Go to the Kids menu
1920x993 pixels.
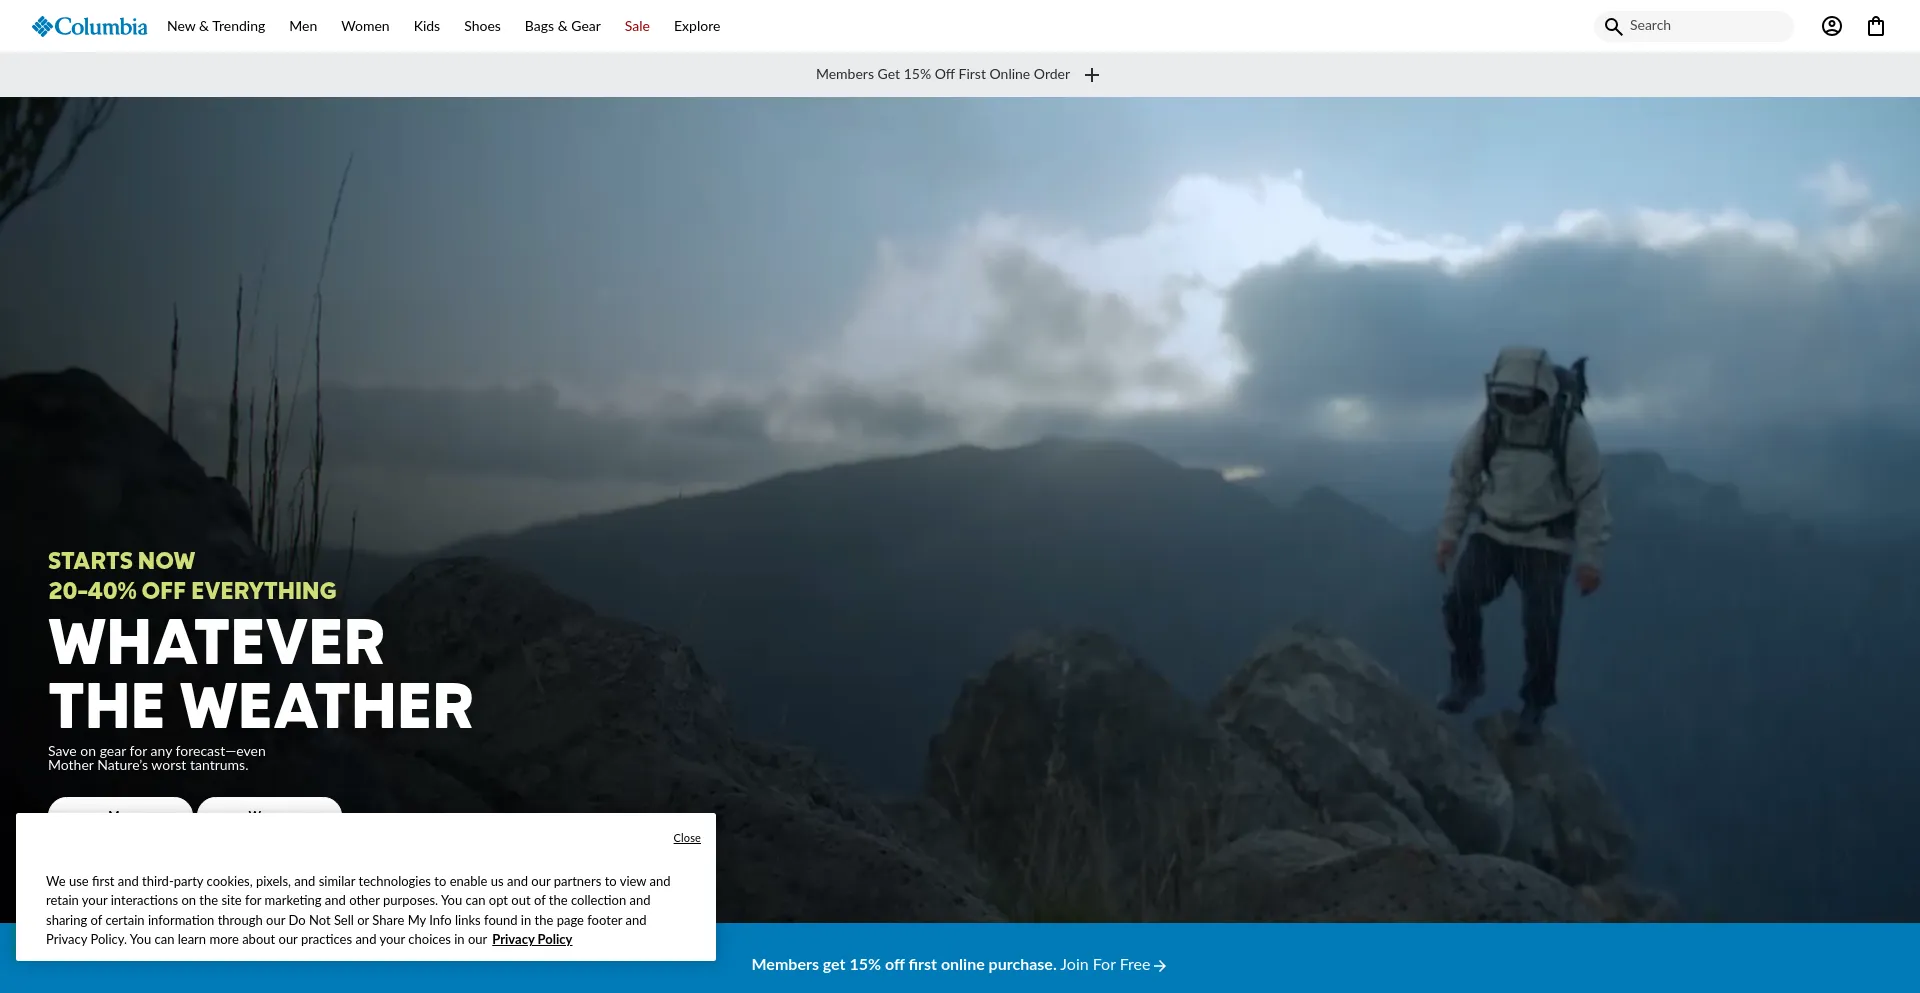tap(427, 26)
